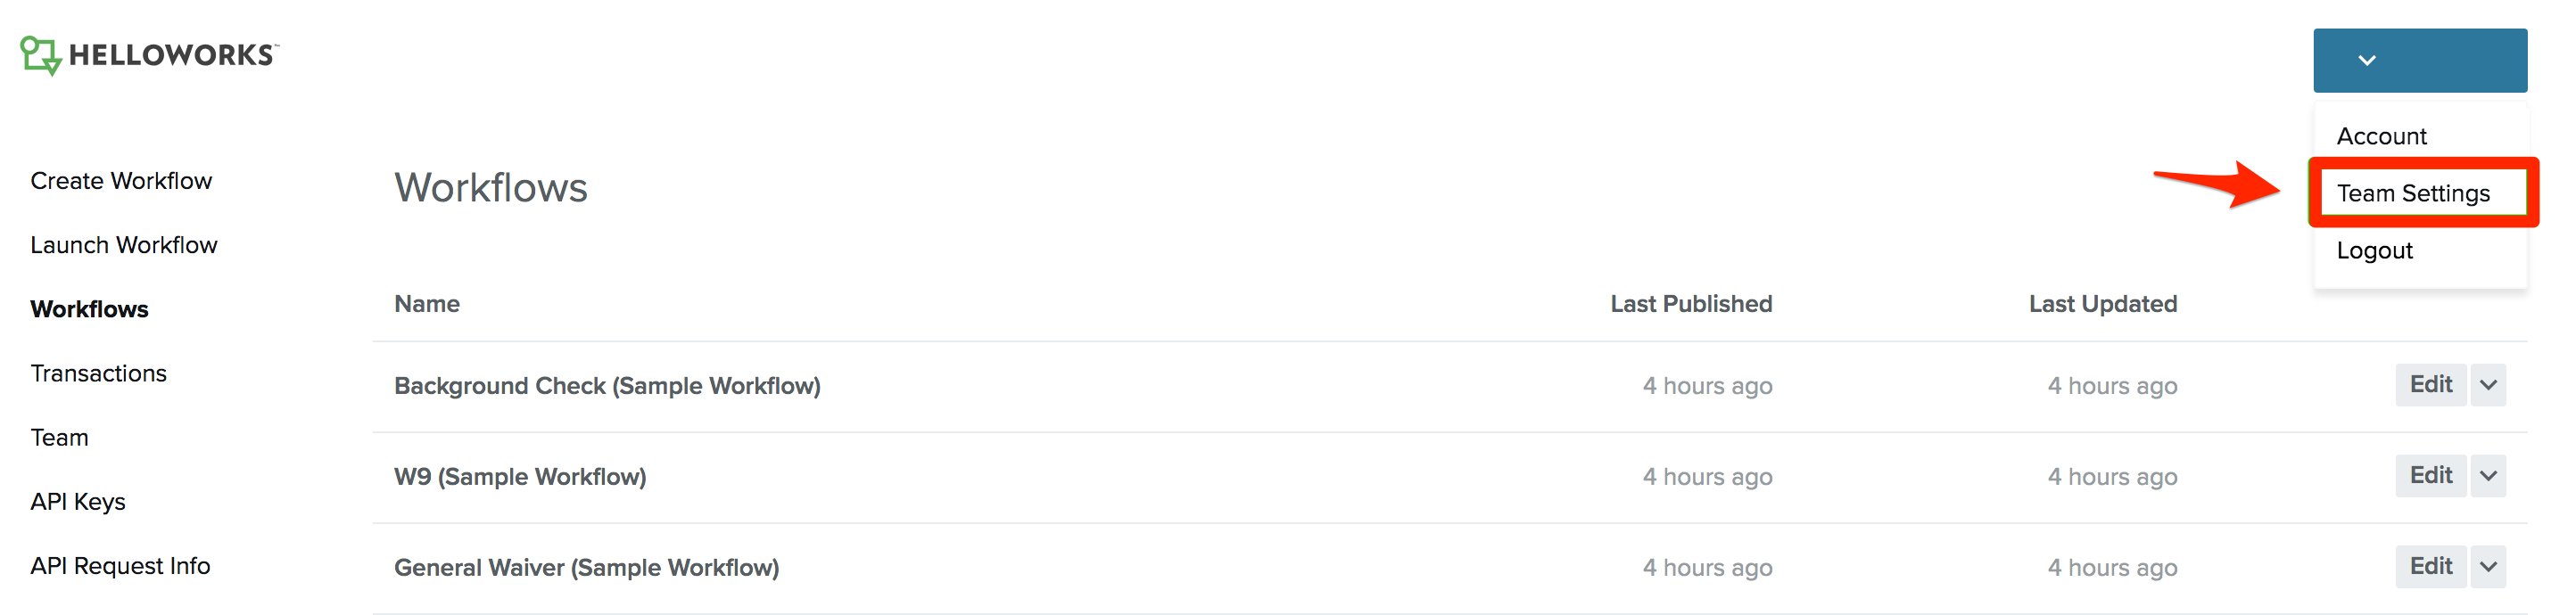Open the blue user account dropdown
2576x615 pixels.
coord(2419,61)
